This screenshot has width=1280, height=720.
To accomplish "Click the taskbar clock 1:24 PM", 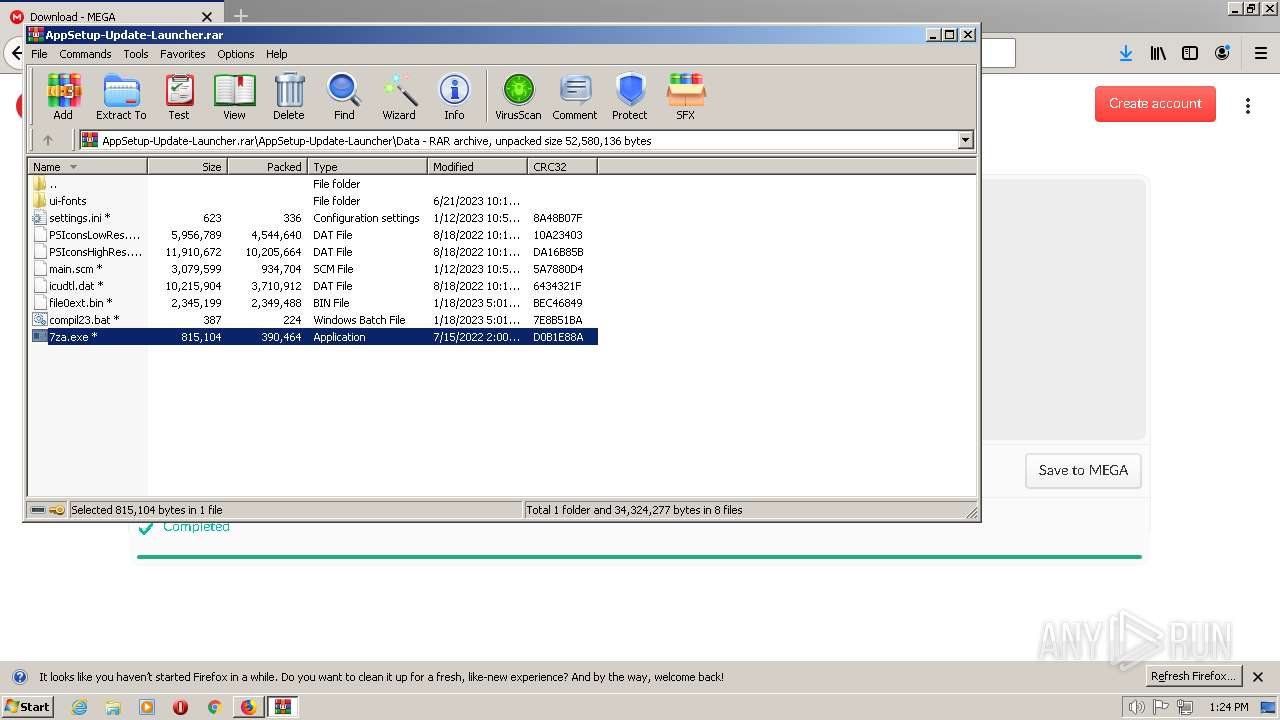I will [x=1228, y=707].
